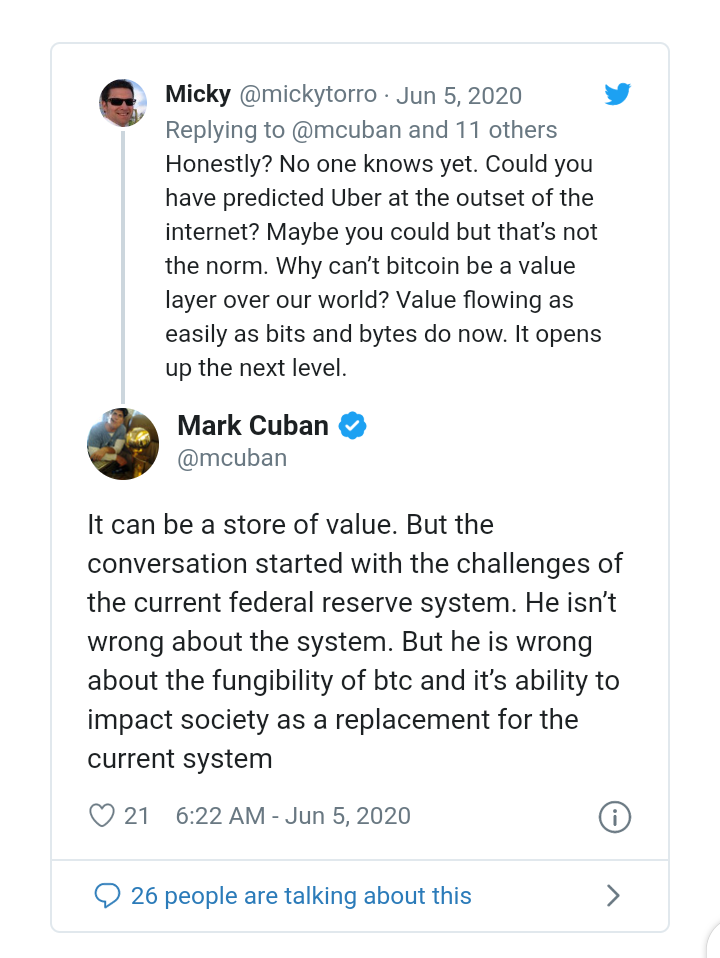This screenshot has height=958, width=720.
Task: Open Mark Cuban's avatar photo
Action: pos(123,444)
